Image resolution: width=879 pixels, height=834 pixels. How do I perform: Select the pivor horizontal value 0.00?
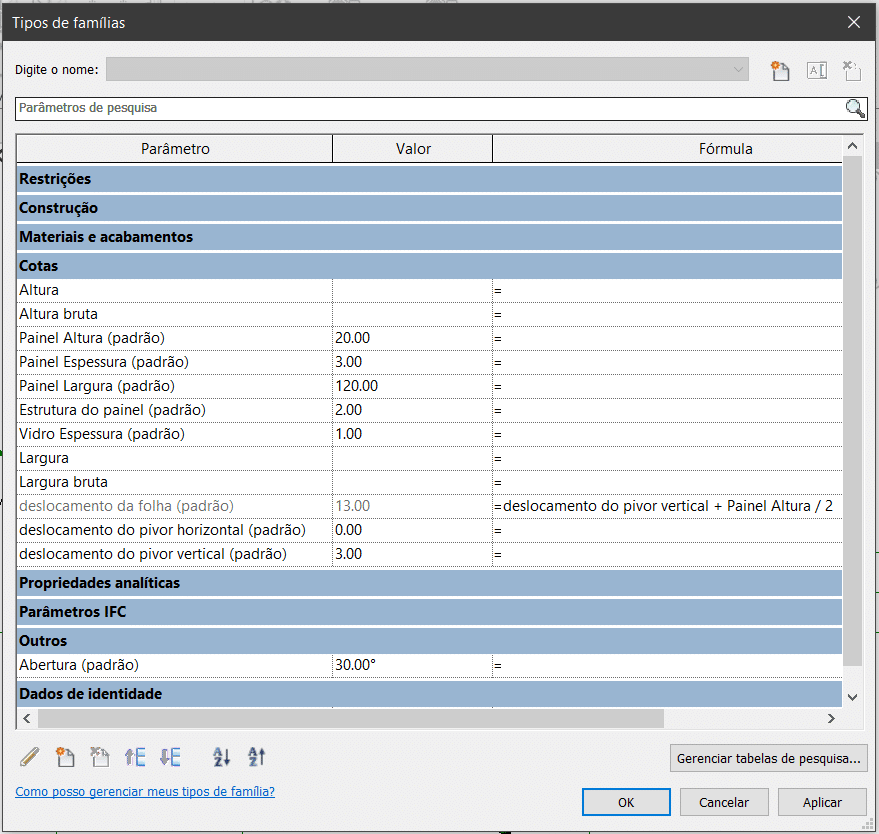tap(413, 530)
